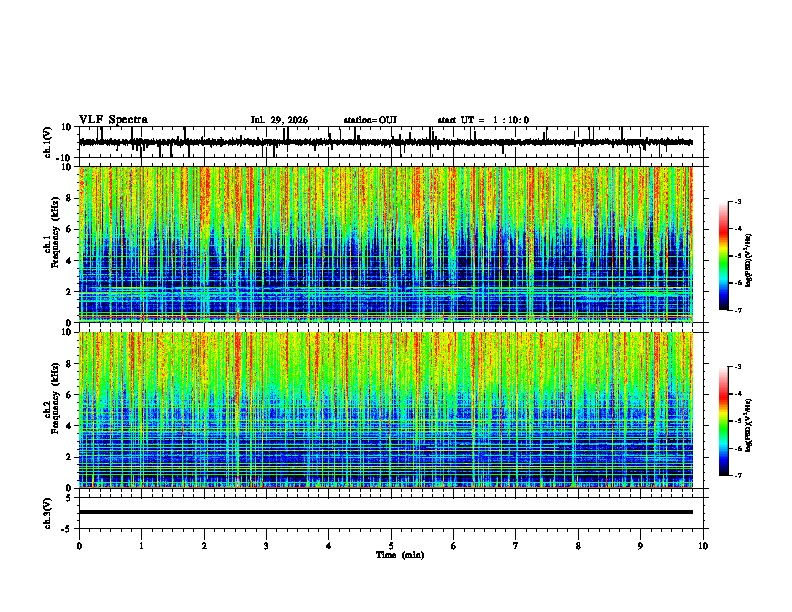Click the lower colorbar next to ch.2 spectrogram

(724, 421)
